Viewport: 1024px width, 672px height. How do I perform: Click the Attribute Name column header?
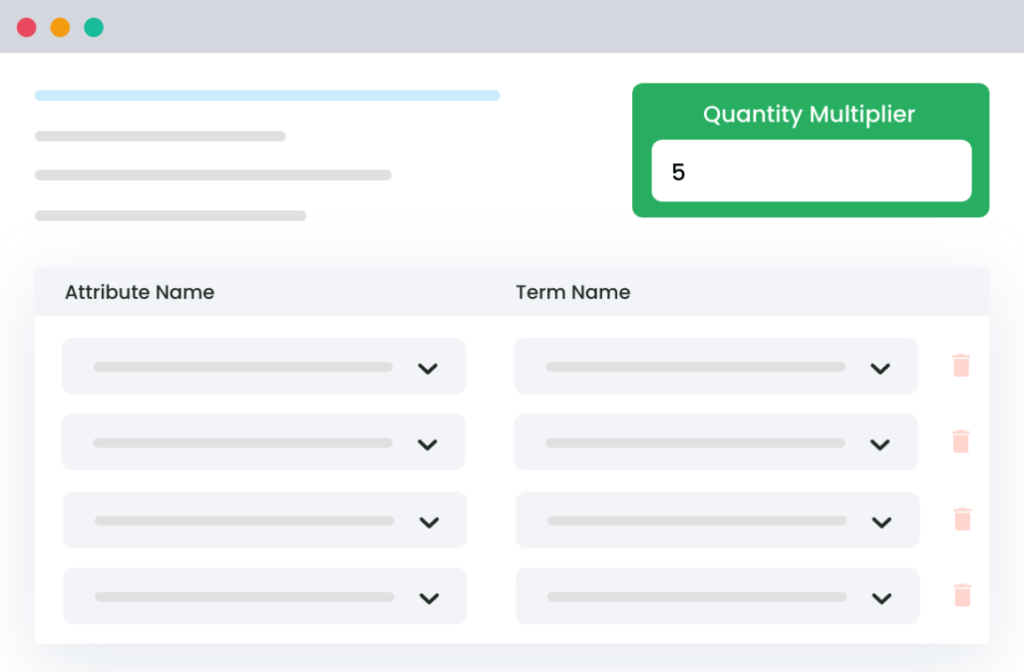pos(140,292)
